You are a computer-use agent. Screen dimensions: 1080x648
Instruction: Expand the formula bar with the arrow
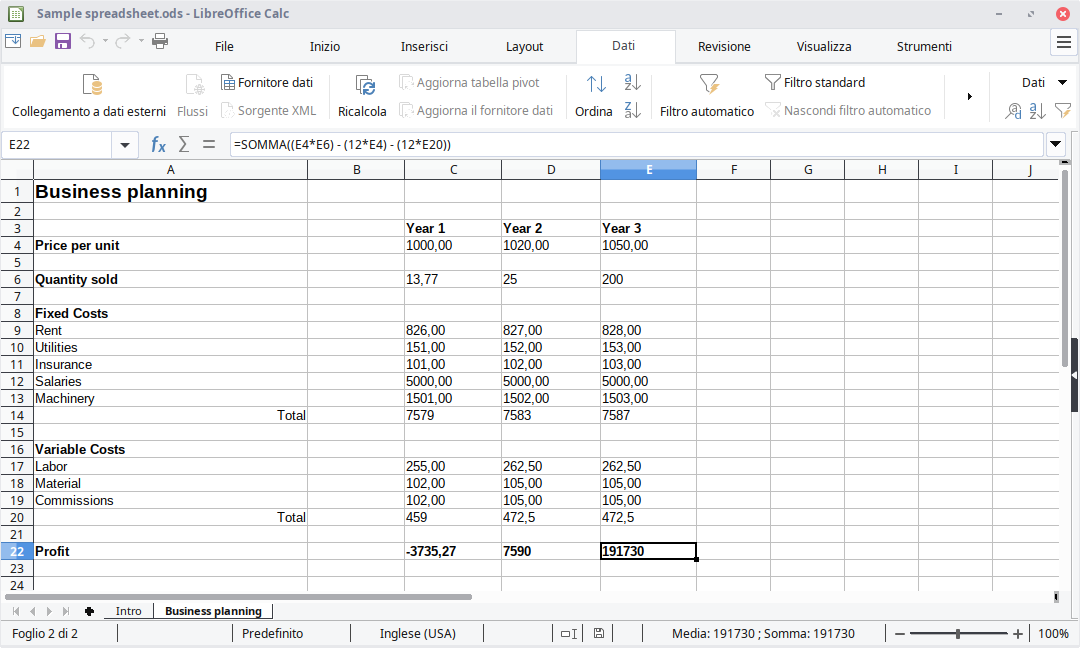pyautogui.click(x=1056, y=145)
